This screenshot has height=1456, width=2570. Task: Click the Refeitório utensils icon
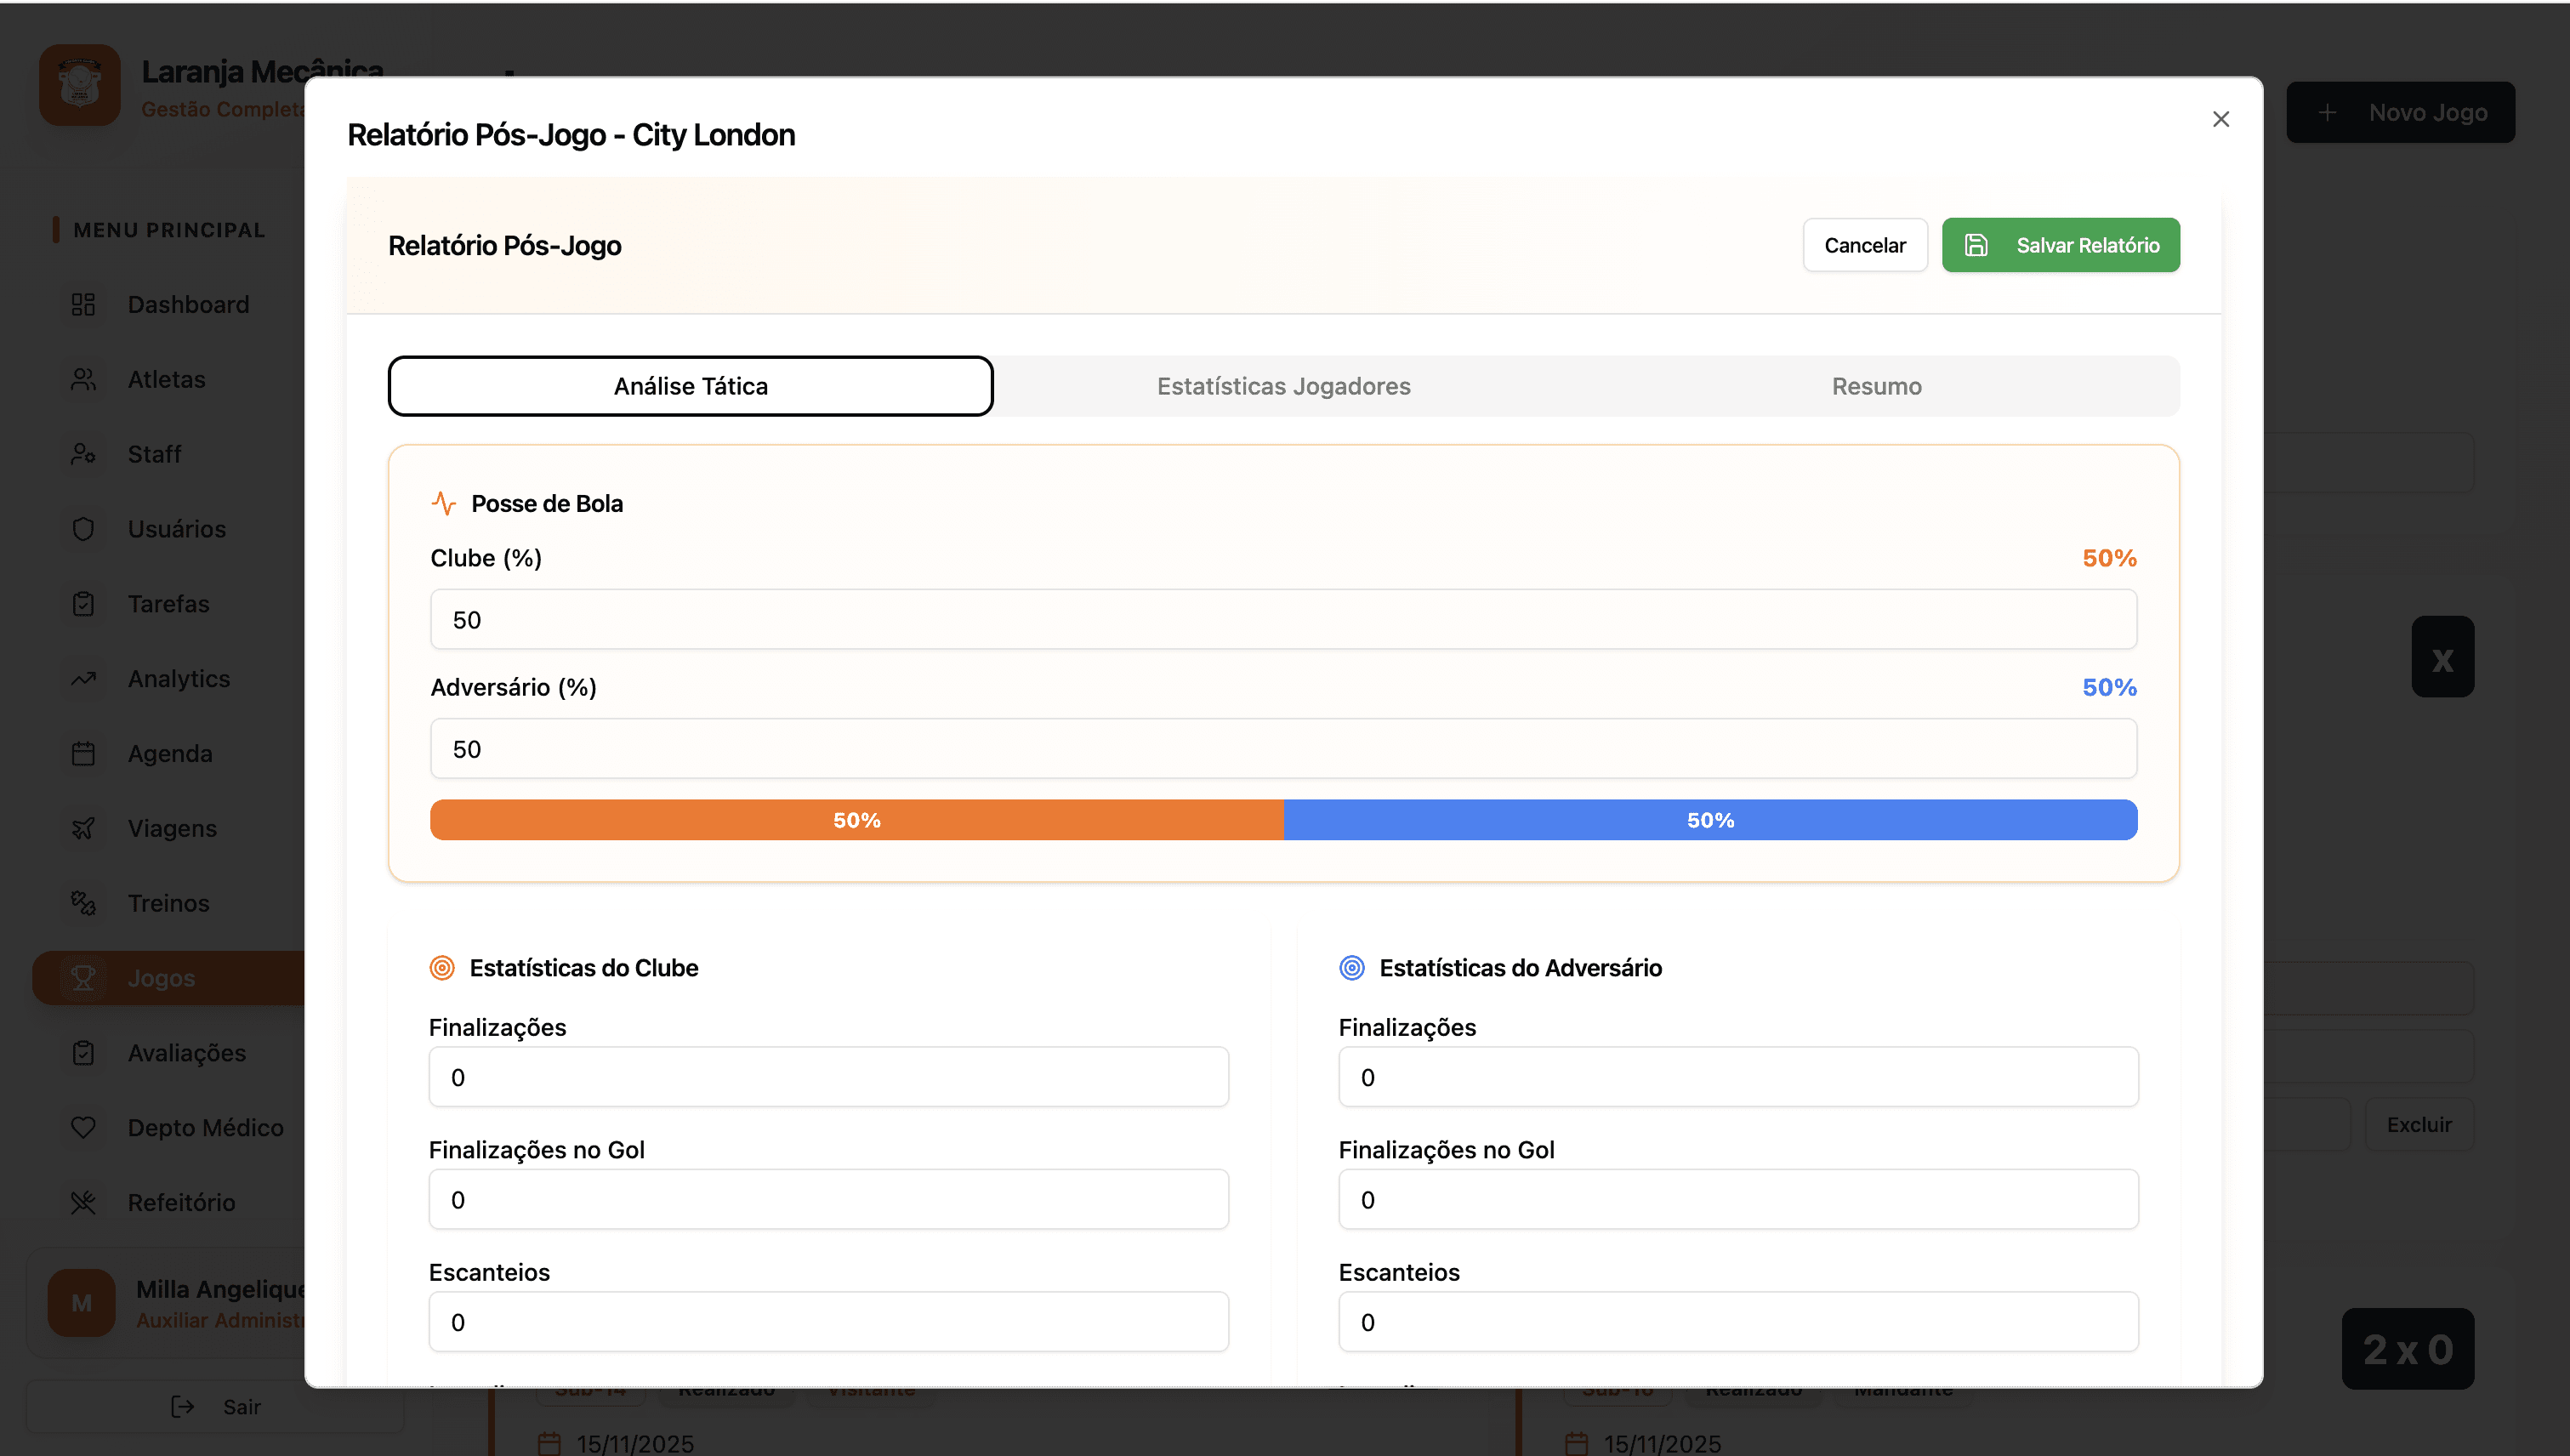pos(83,1202)
